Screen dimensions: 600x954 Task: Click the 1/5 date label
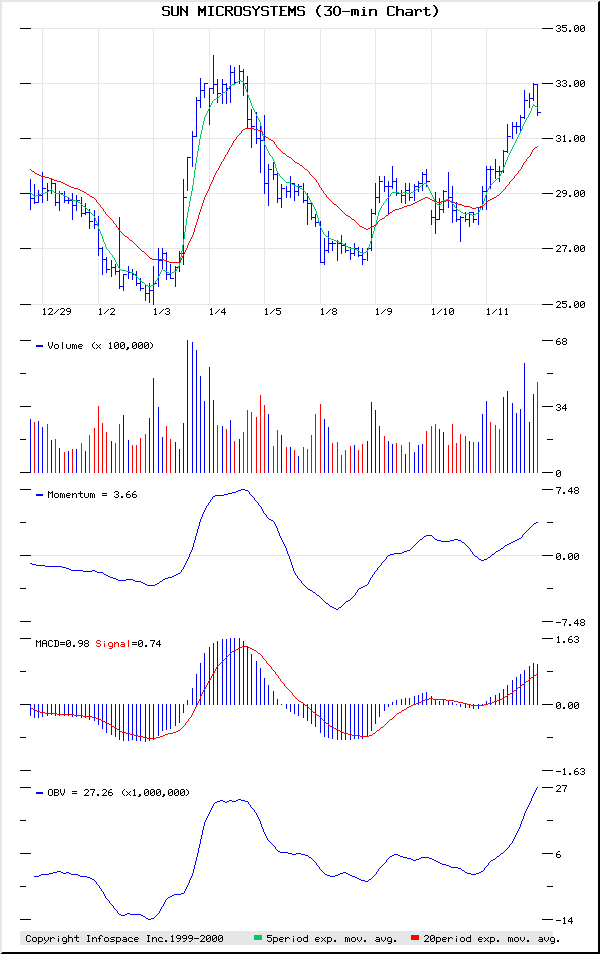(273, 312)
